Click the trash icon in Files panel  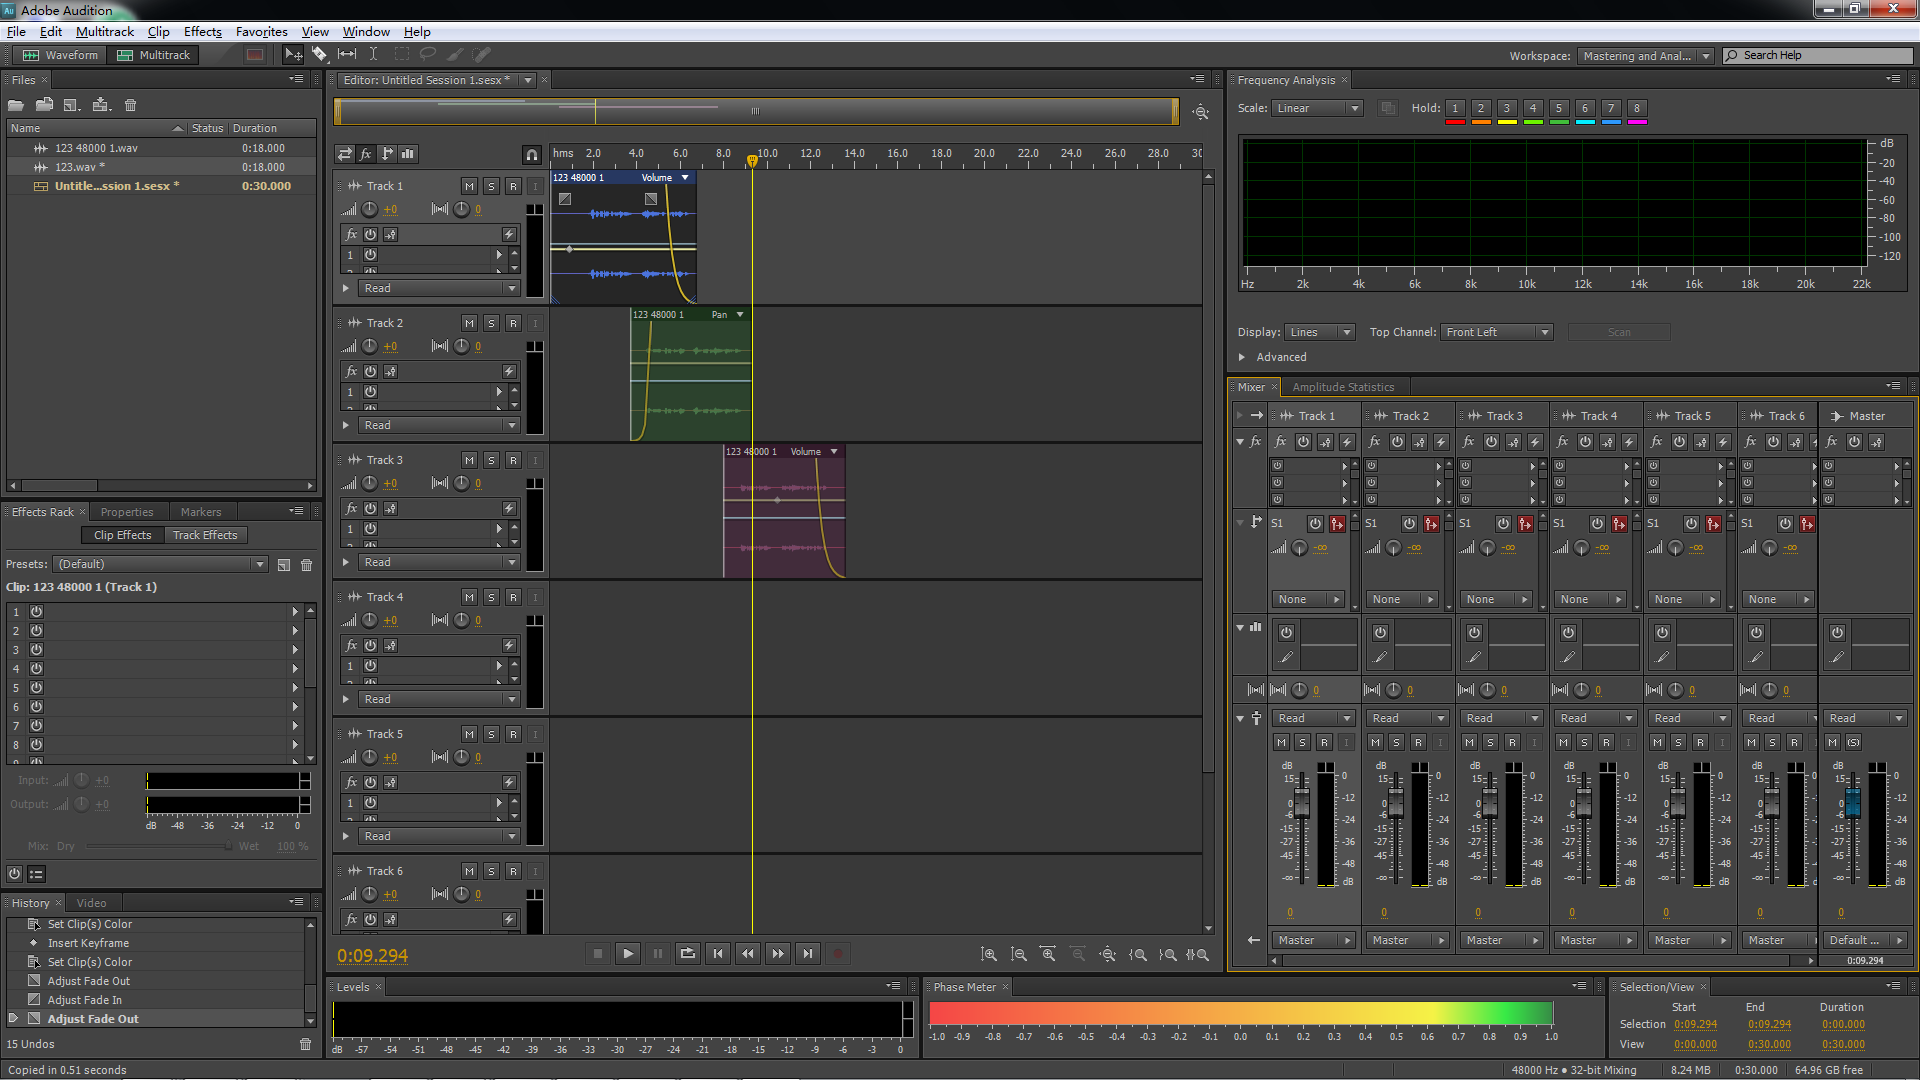point(130,105)
